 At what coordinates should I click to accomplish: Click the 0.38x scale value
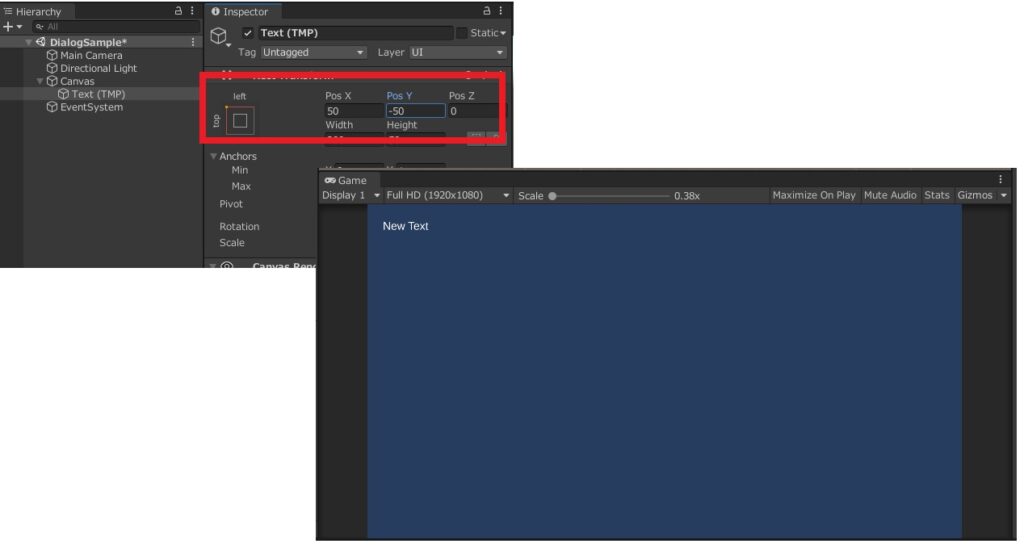point(687,196)
